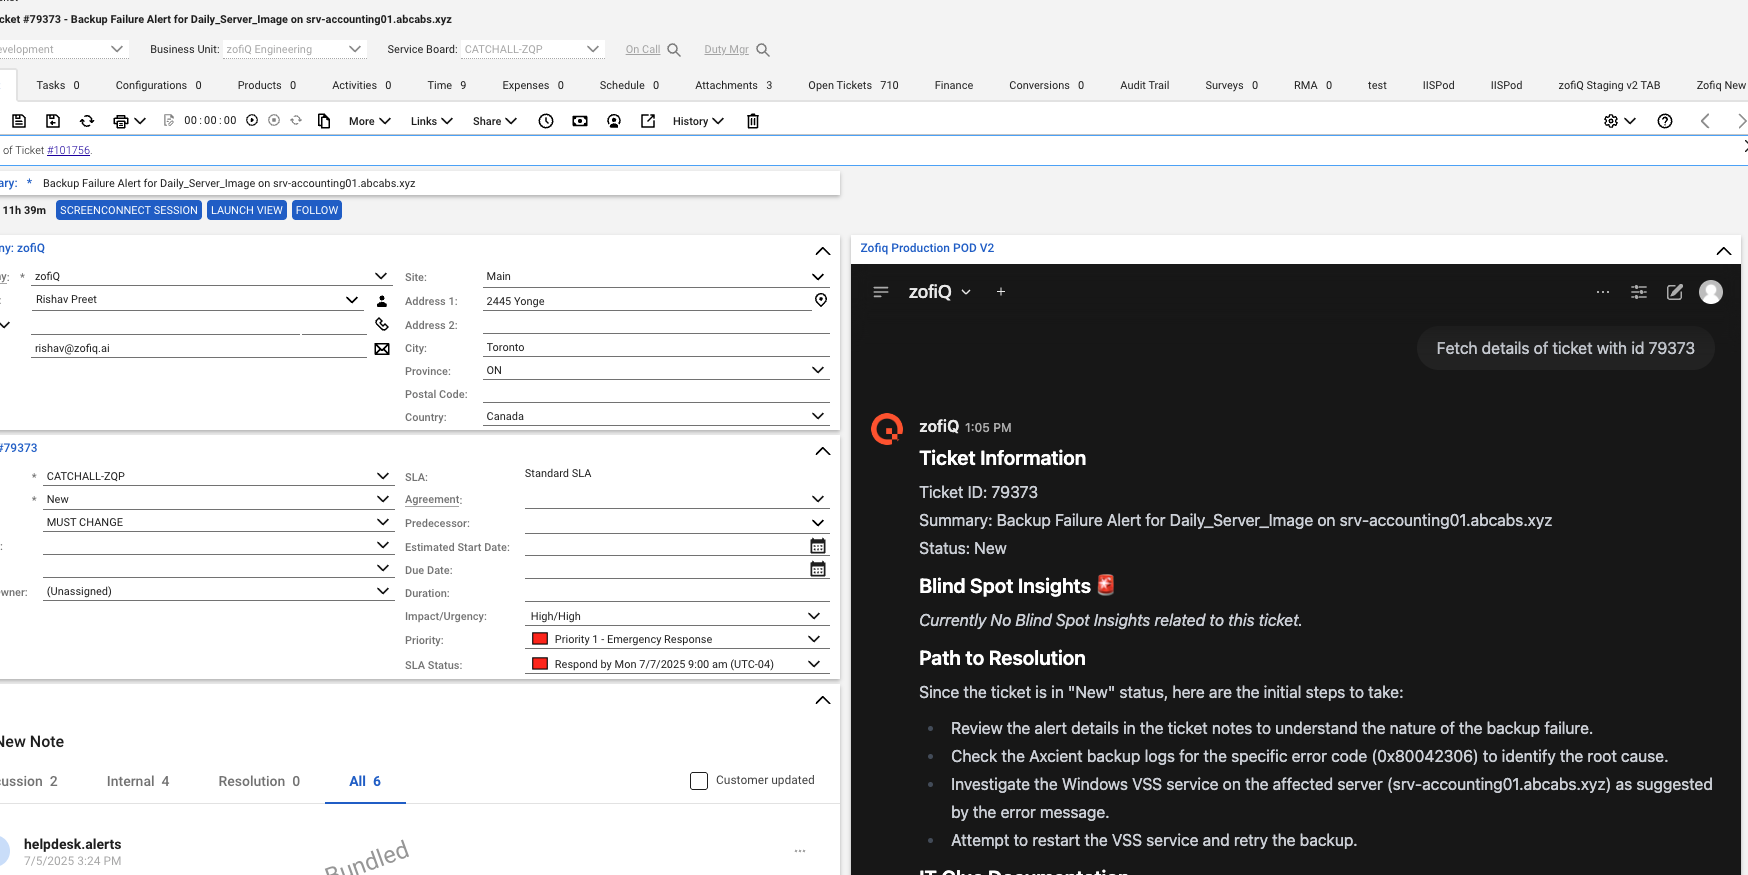Screen dimensions: 1748x875
Task: Click the contact person icon beside Rishav Preet
Action: coord(382,301)
